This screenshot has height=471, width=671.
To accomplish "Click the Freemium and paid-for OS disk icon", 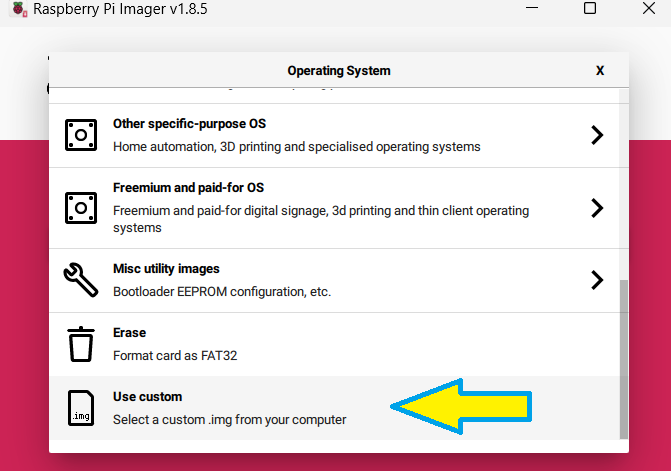I will 81,207.
